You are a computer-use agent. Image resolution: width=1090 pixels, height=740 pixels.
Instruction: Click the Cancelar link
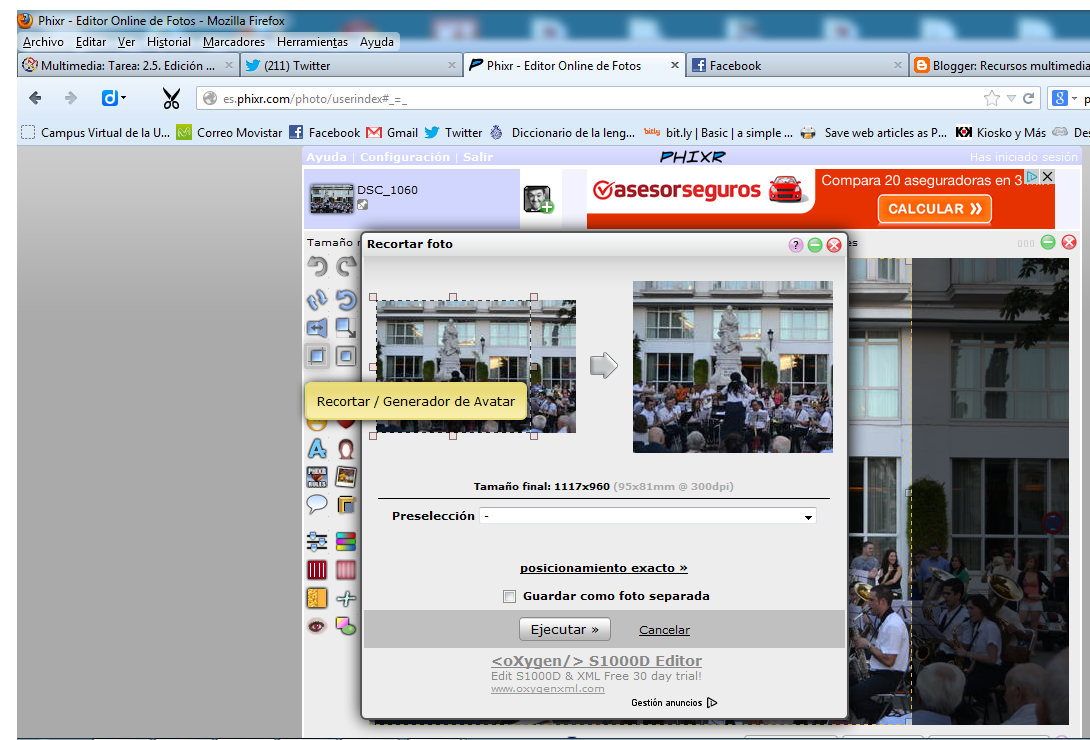665,630
